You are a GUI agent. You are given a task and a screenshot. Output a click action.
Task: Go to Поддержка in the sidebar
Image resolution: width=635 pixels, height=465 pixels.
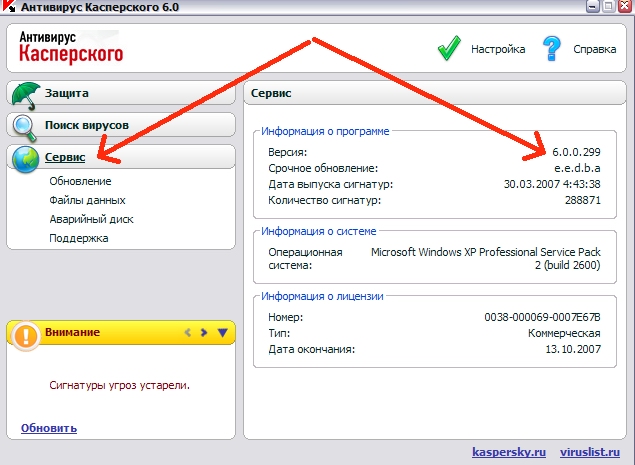78,238
